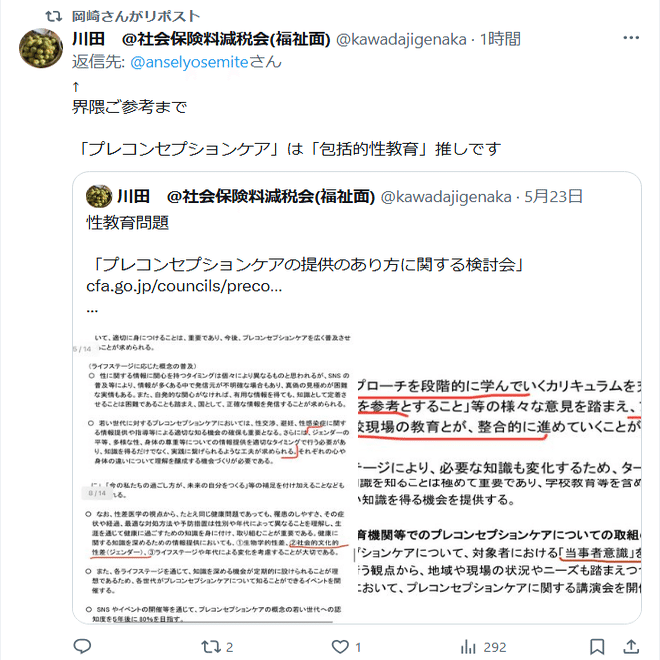The width and height of the screenshot is (660, 660).
Task: Bookmark this post
Action: coord(597,647)
